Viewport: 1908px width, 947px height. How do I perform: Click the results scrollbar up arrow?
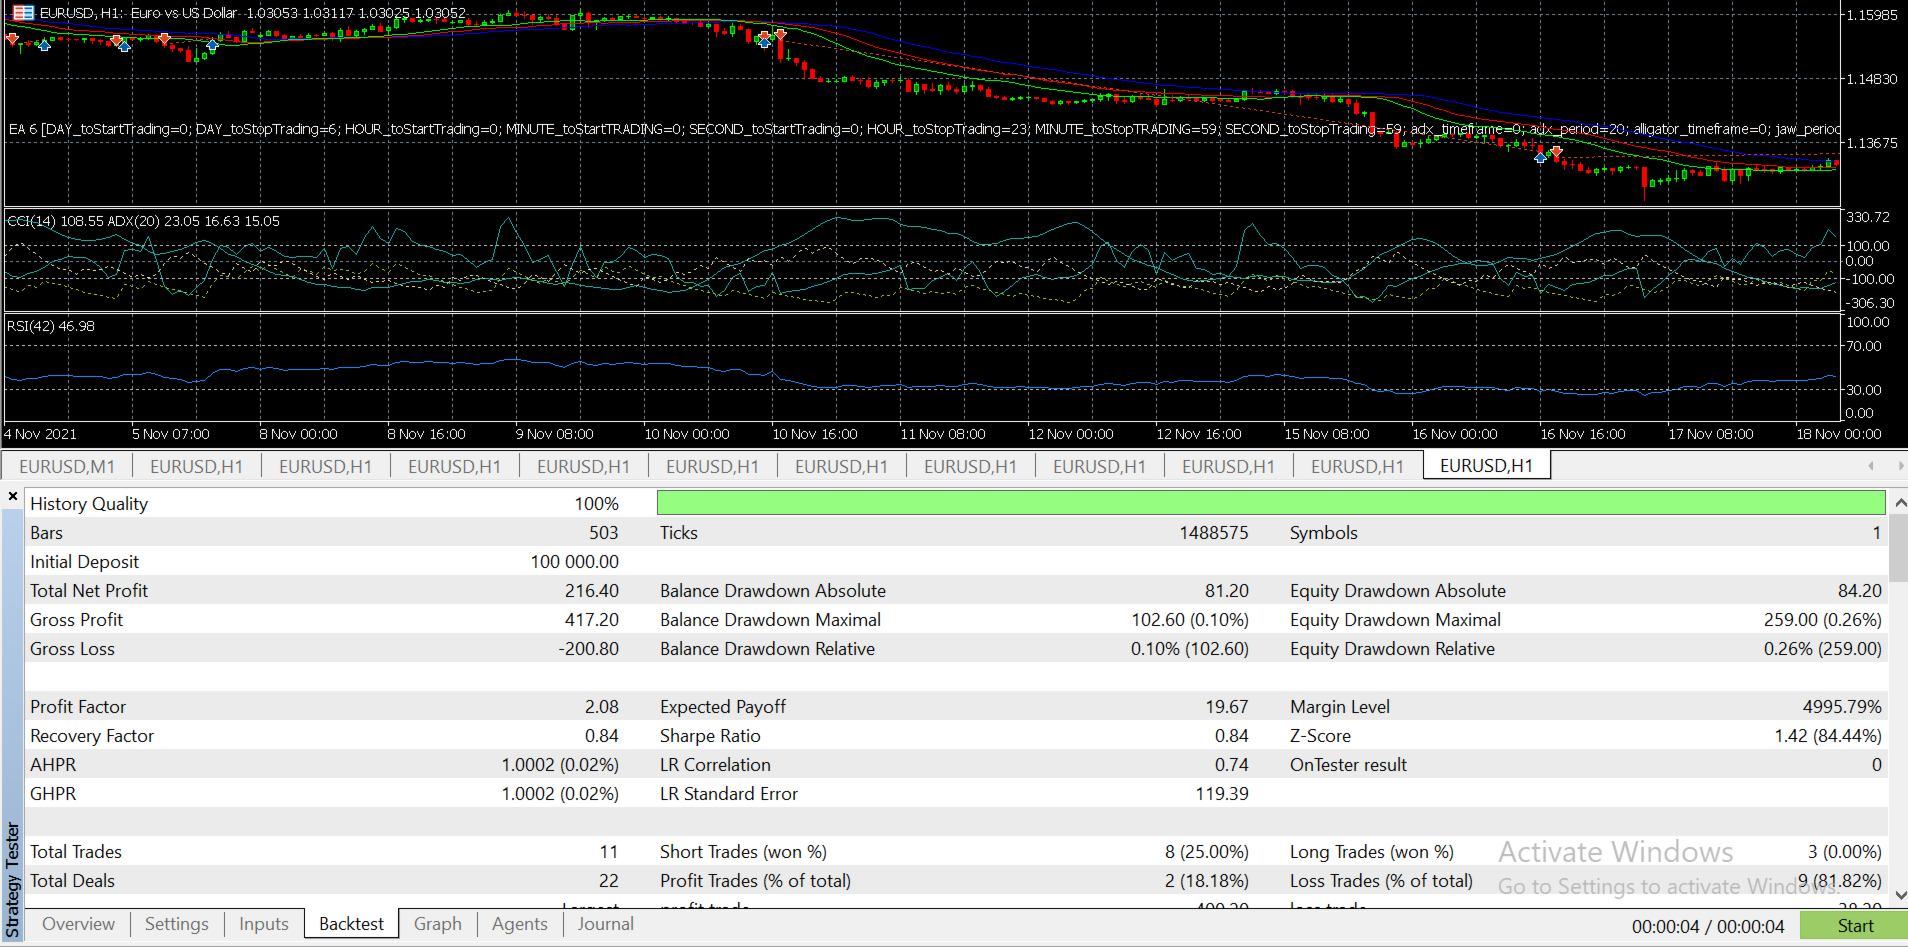coord(1899,503)
